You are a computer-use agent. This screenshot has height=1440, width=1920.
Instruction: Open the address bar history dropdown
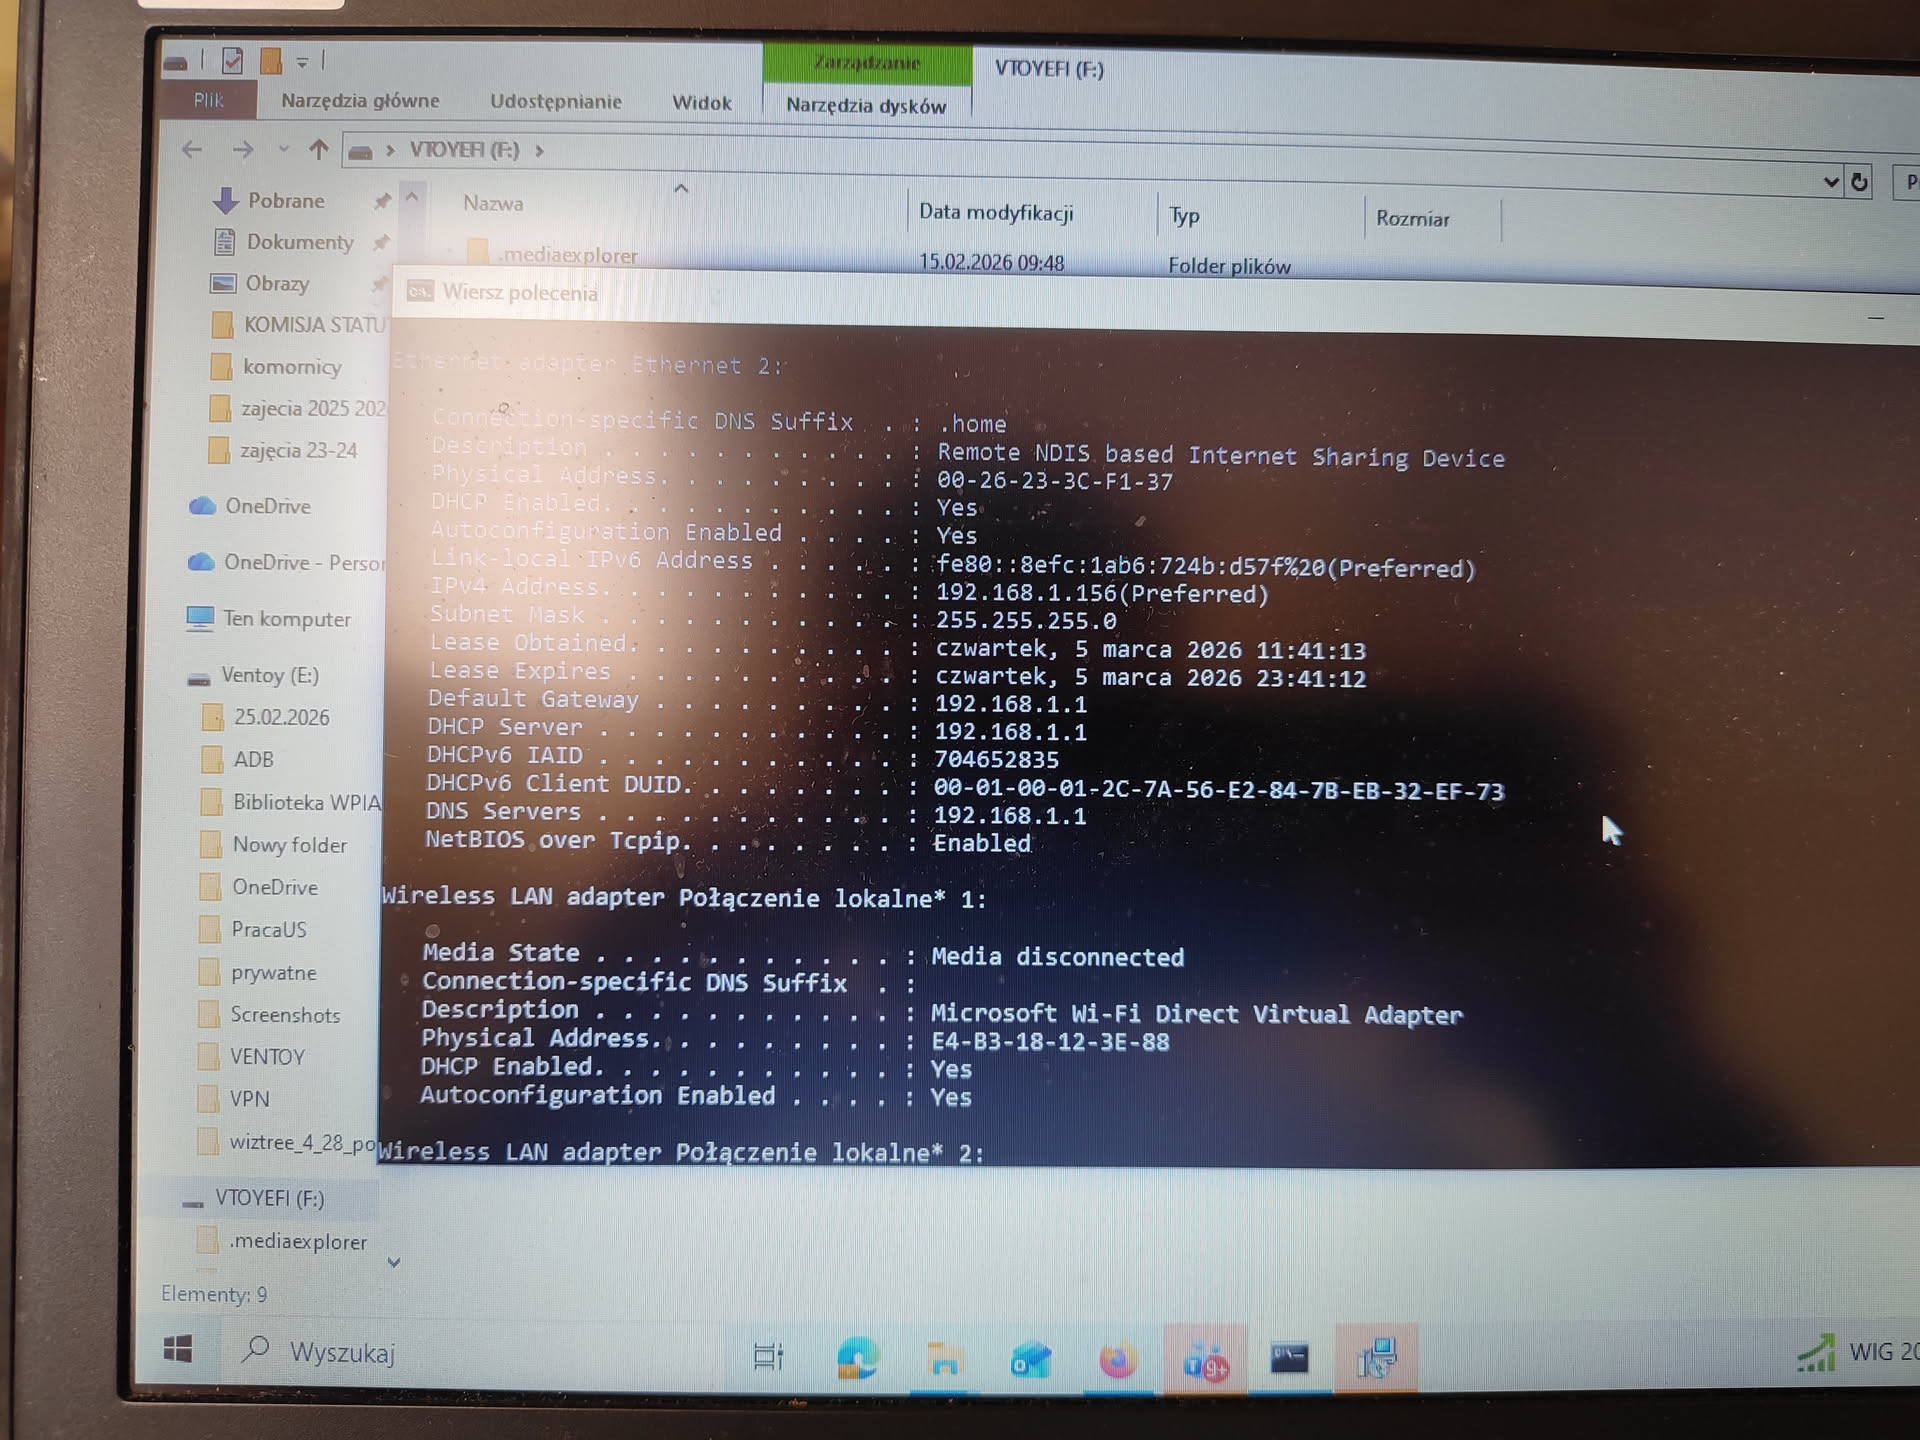point(1830,182)
